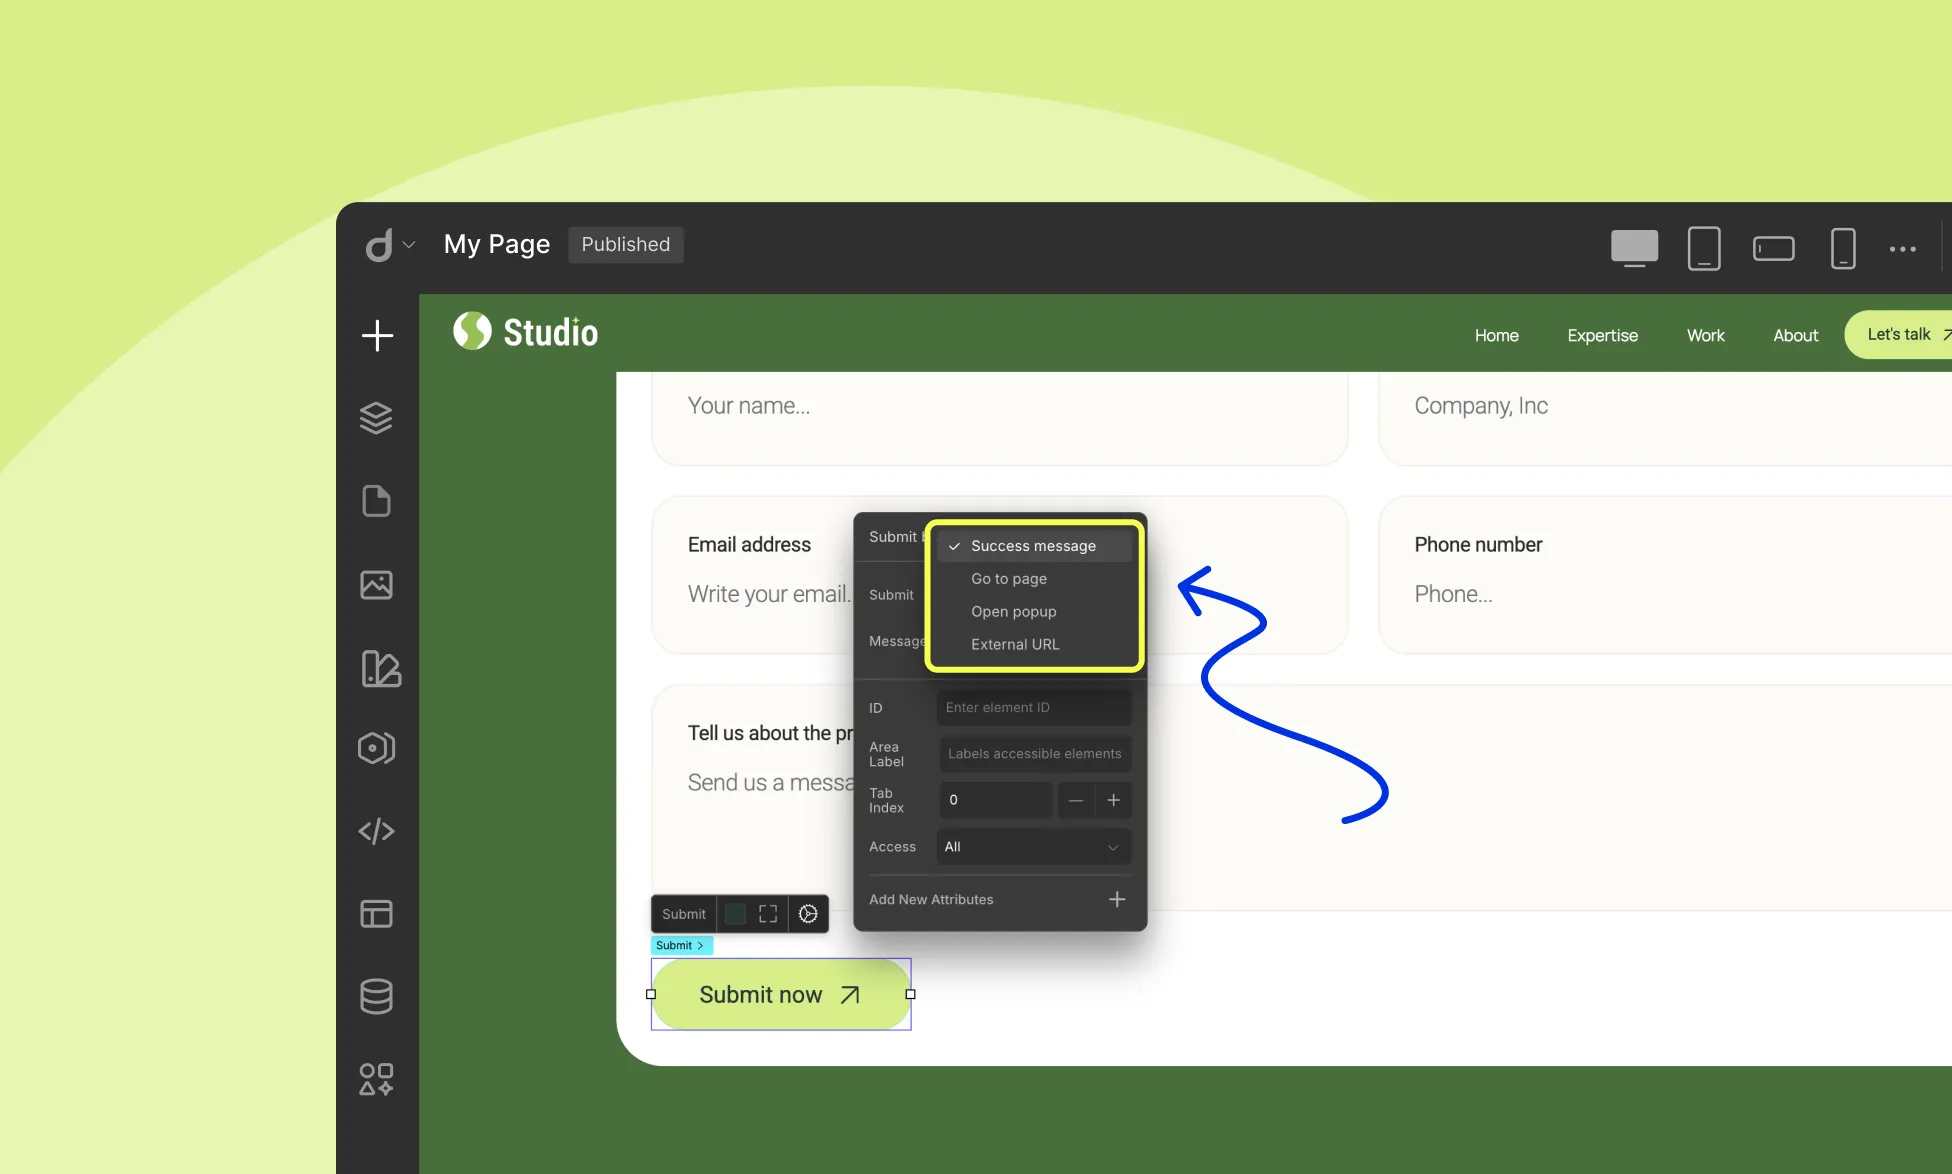This screenshot has height=1174, width=1952.
Task: Click the Area Label input field
Action: (1034, 754)
